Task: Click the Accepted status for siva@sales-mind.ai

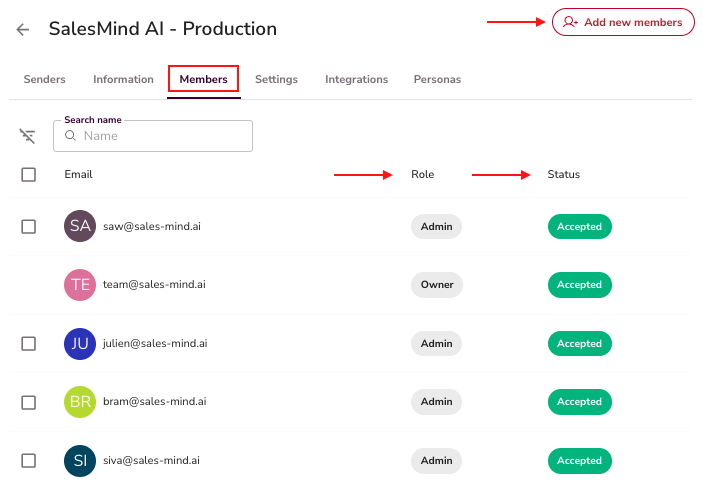Action: pyautogui.click(x=579, y=461)
